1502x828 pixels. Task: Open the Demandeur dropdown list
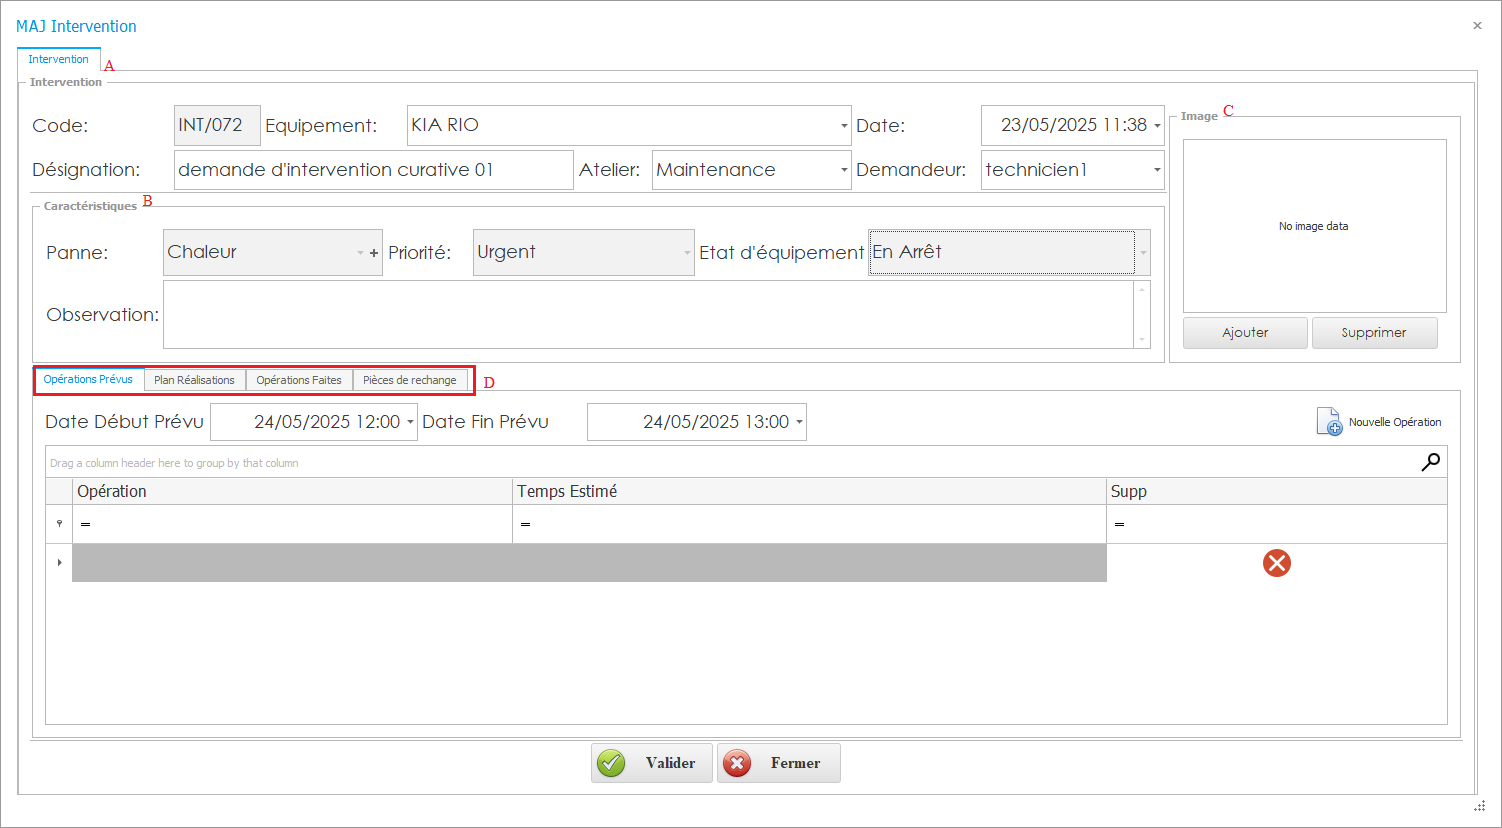pyautogui.click(x=1157, y=171)
